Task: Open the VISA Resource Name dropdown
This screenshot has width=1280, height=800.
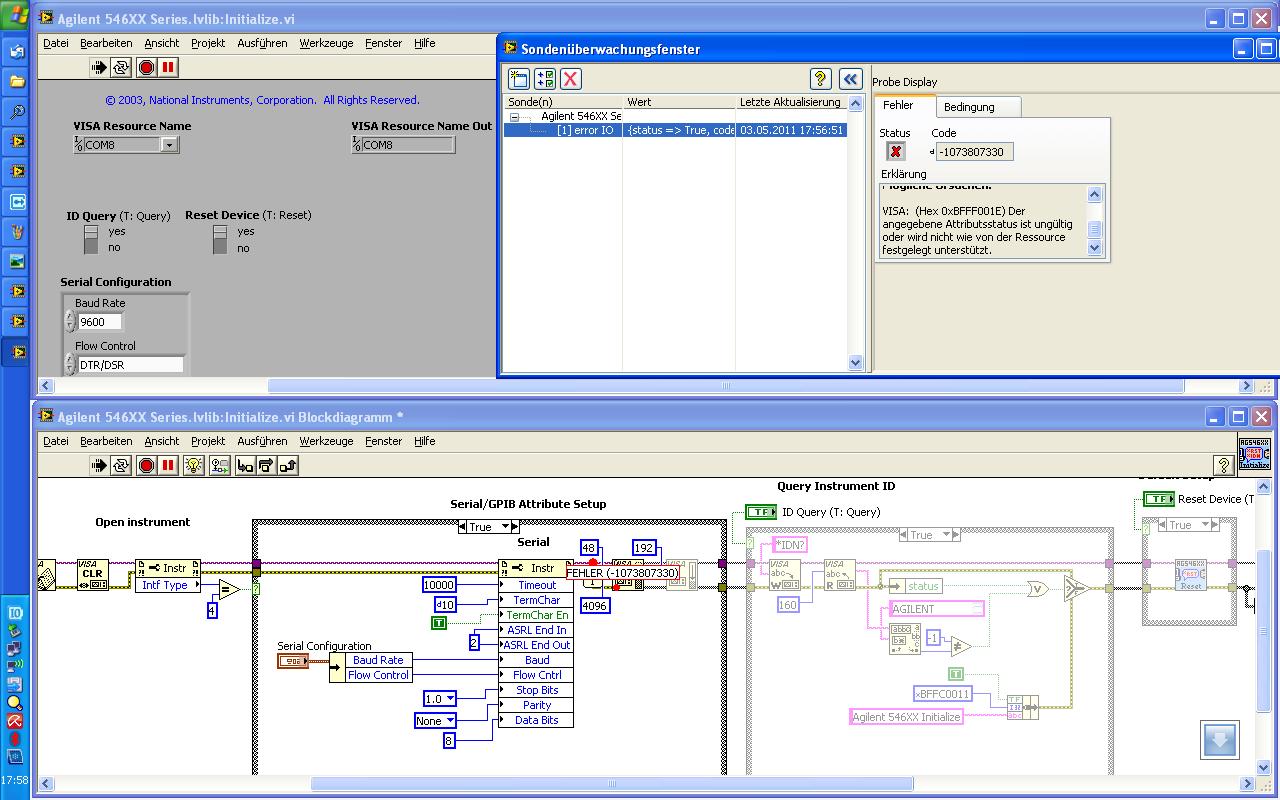Action: pyautogui.click(x=169, y=145)
